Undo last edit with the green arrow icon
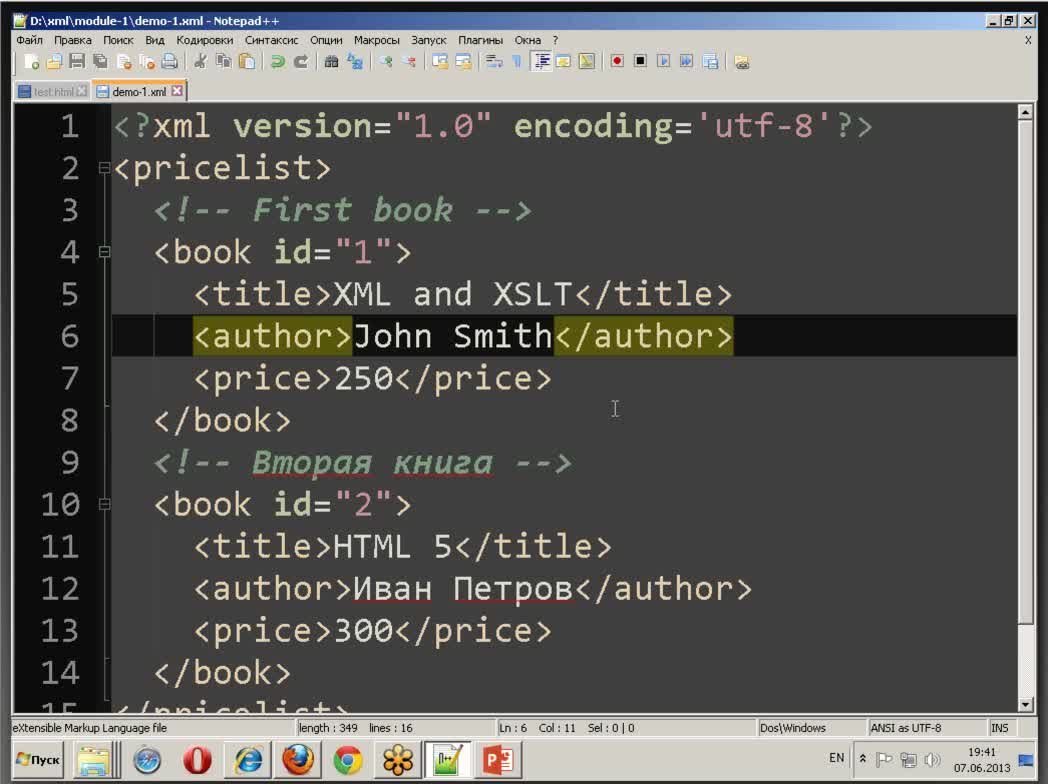The width and height of the screenshot is (1048, 784). (277, 62)
